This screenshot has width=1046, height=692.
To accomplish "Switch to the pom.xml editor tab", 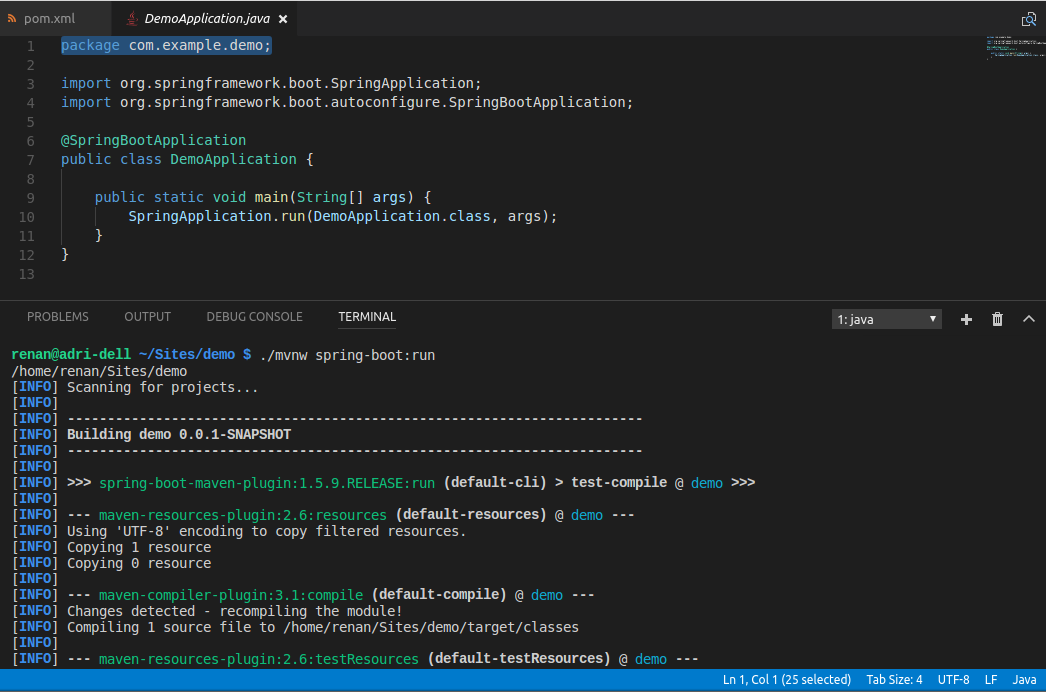I will (49, 19).
